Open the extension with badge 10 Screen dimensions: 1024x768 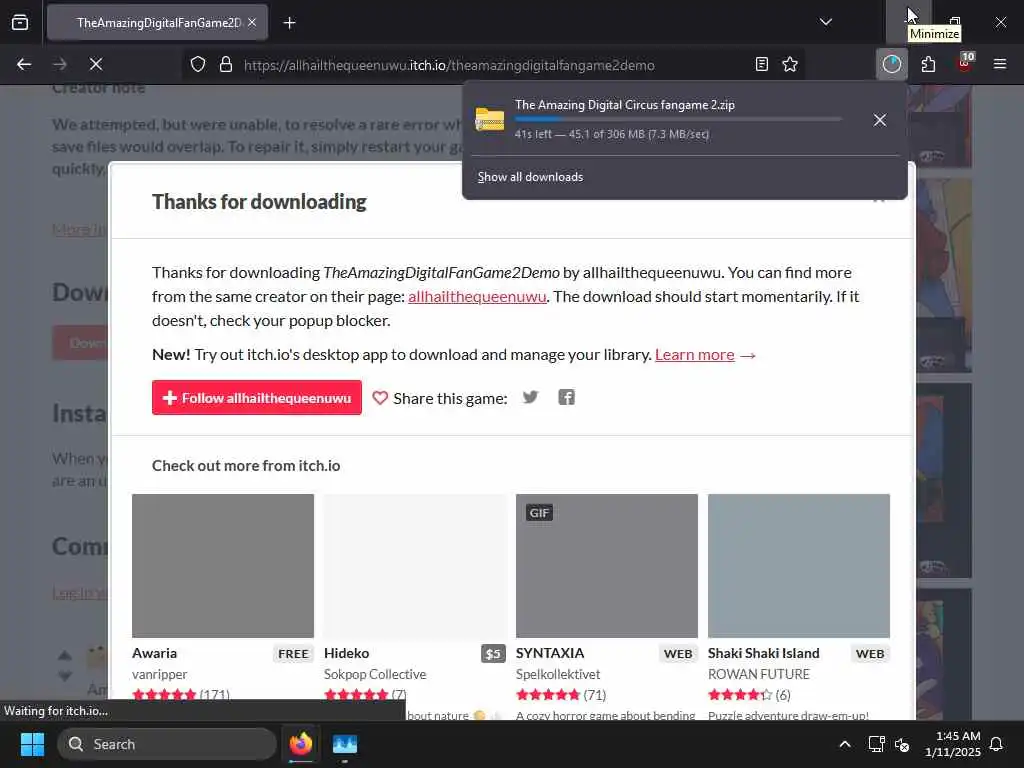click(x=965, y=63)
